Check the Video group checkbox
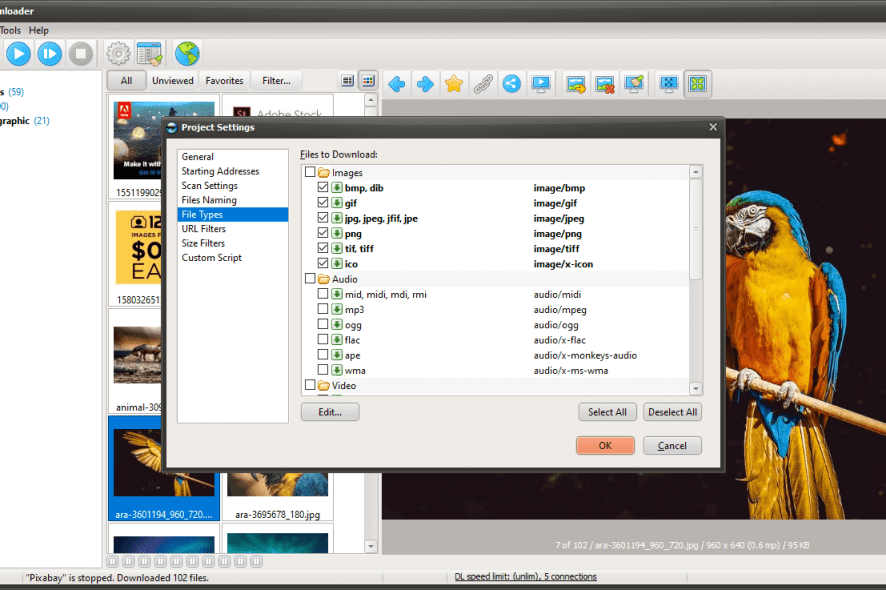 point(310,385)
